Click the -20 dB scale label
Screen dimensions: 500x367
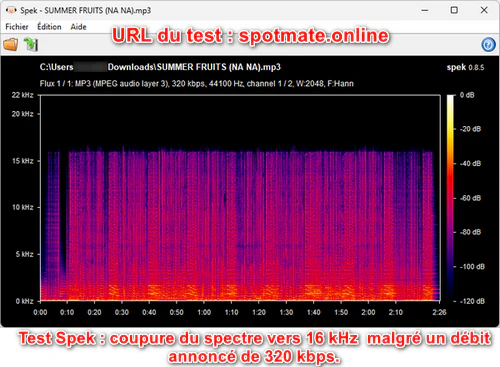click(470, 129)
